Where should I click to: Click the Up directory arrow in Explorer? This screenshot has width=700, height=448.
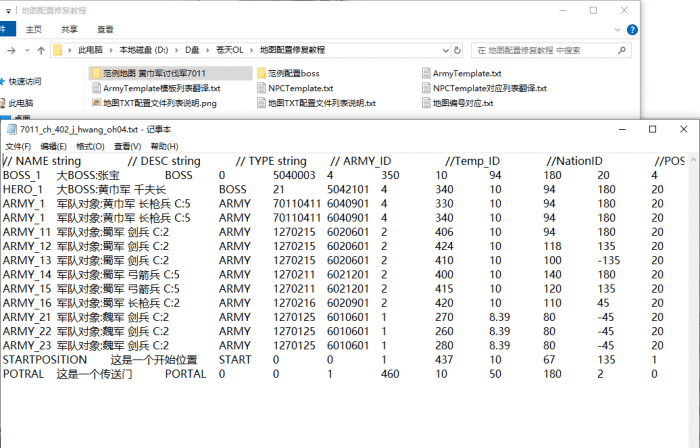point(40,49)
